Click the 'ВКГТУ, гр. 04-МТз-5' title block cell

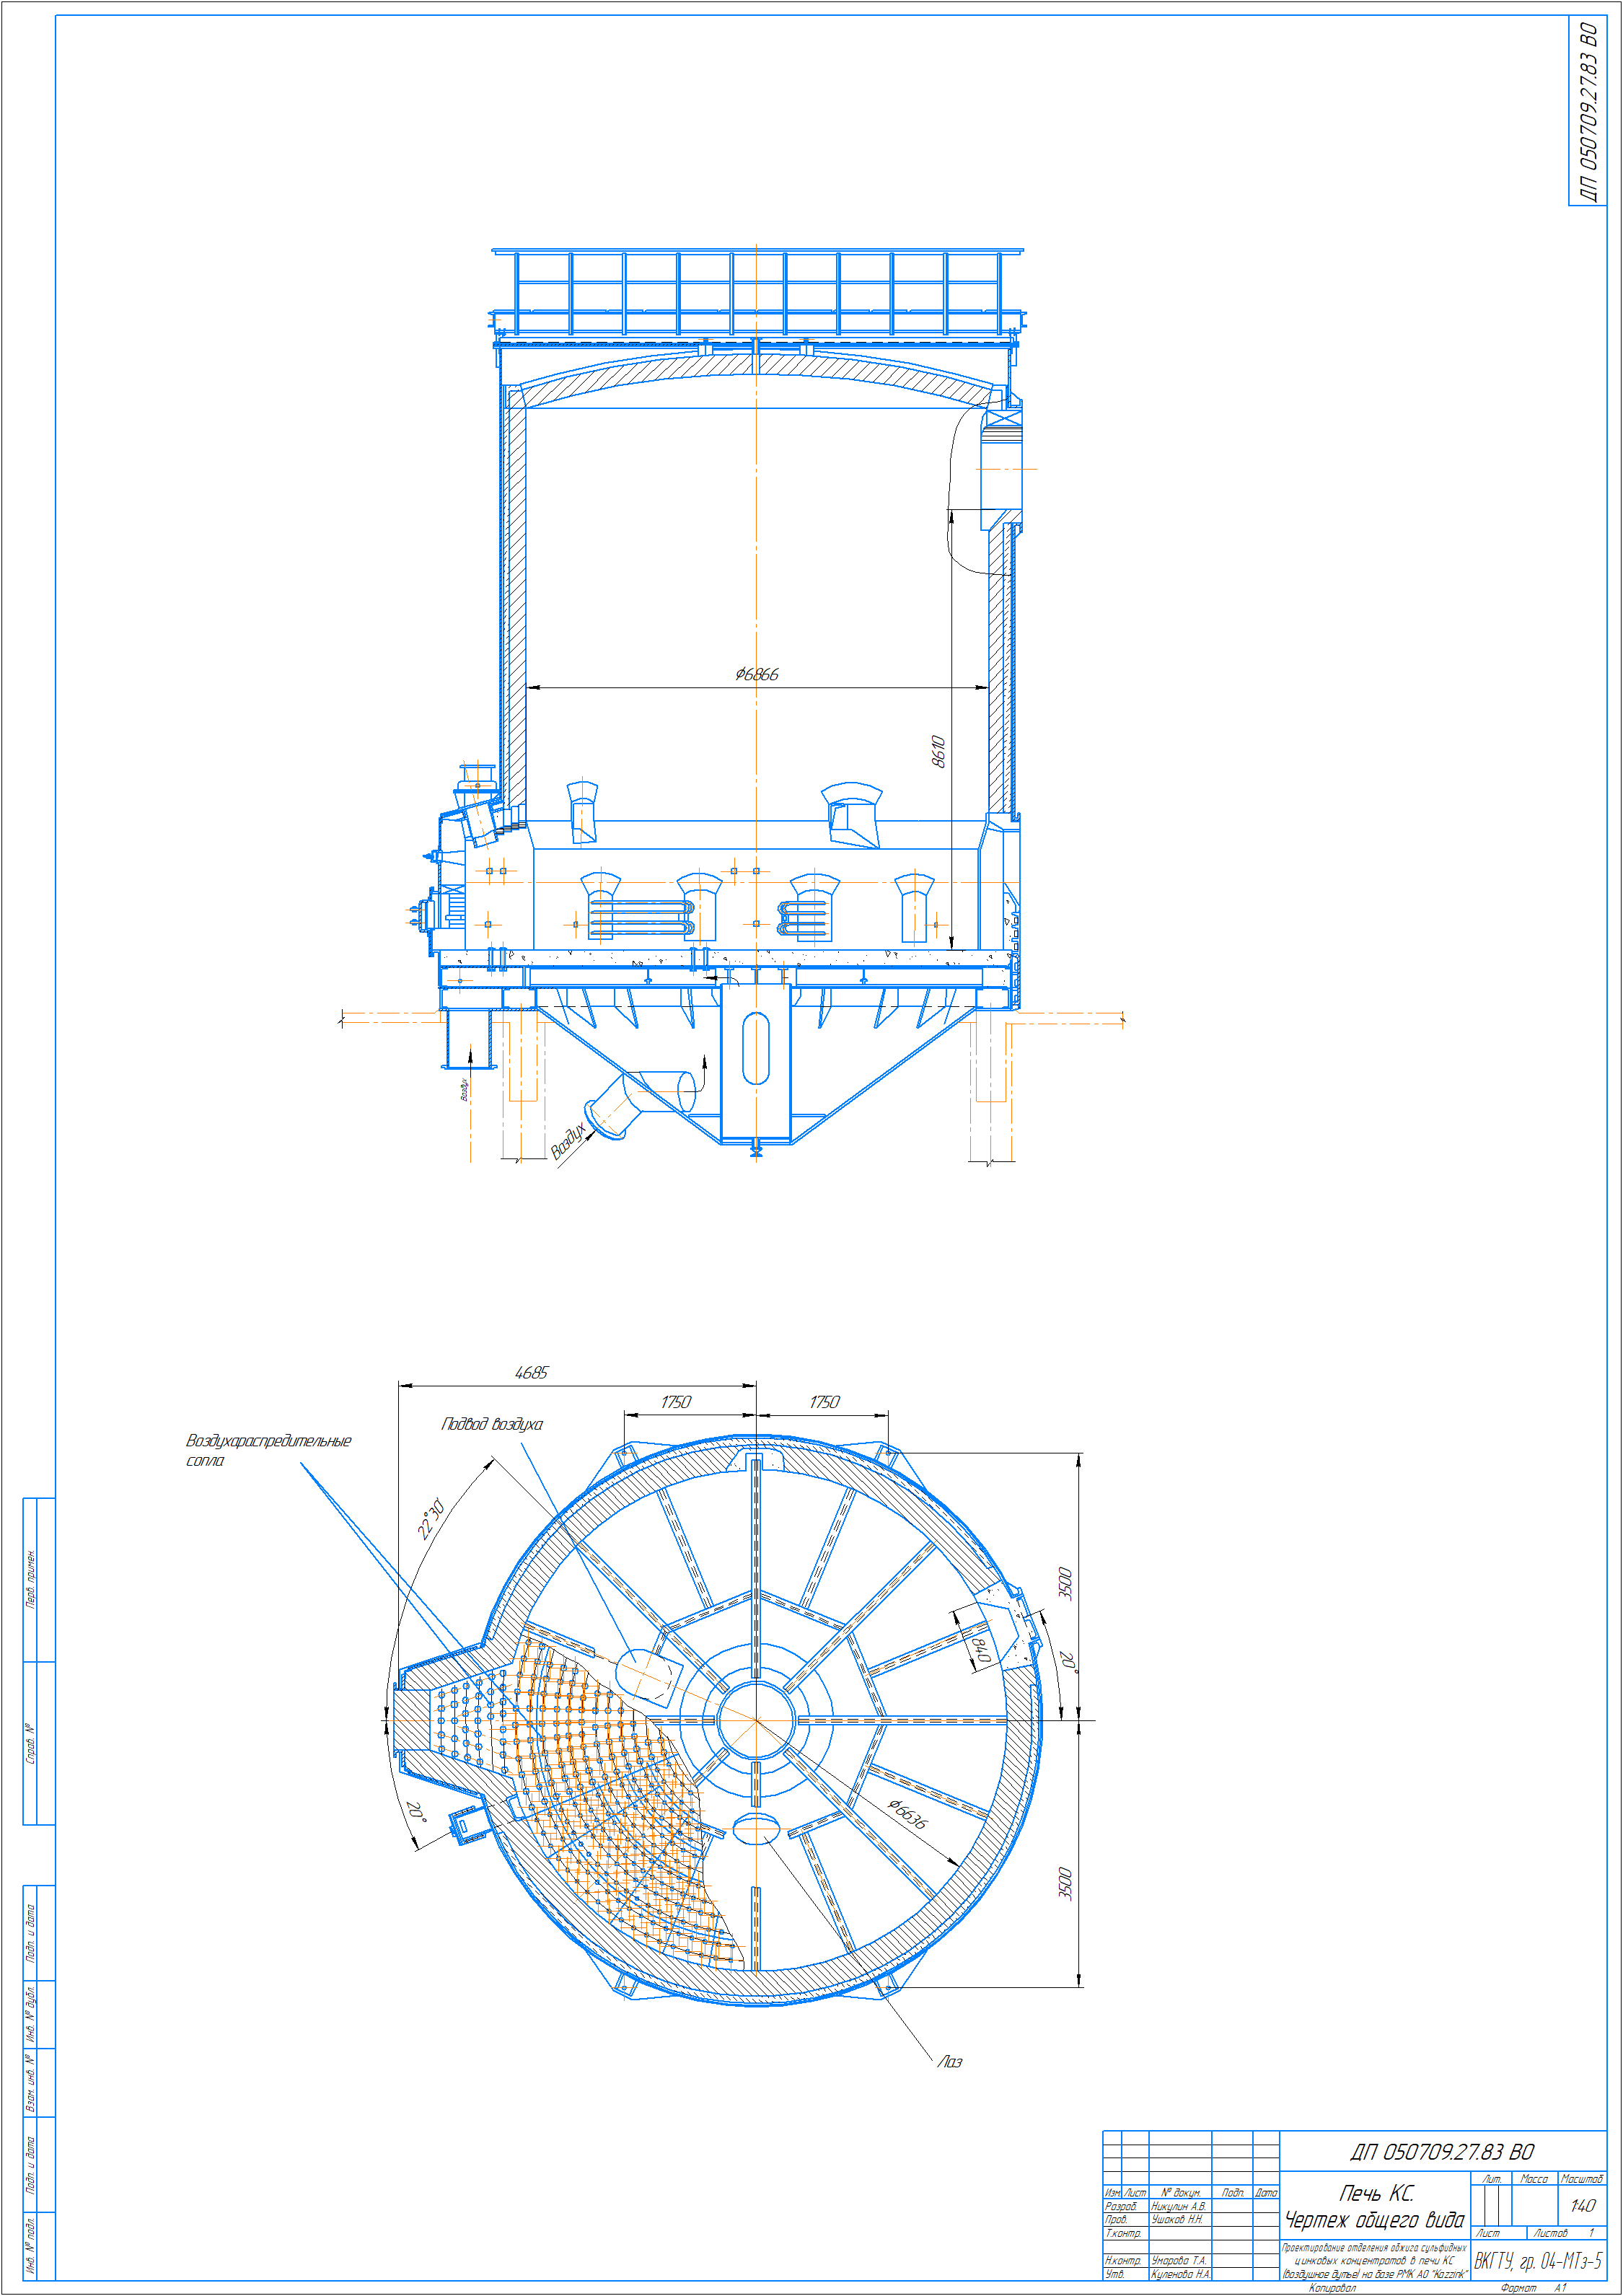tap(1537, 2262)
